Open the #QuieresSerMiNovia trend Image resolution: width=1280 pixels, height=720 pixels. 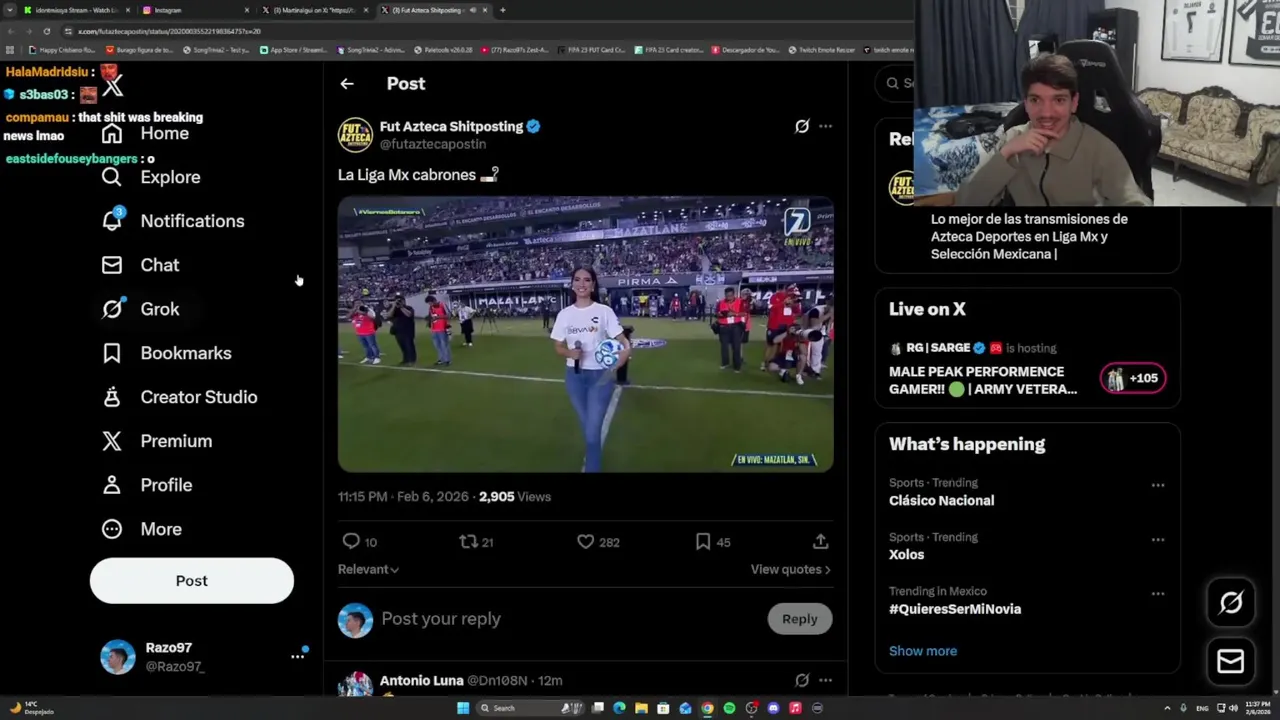tap(955, 609)
